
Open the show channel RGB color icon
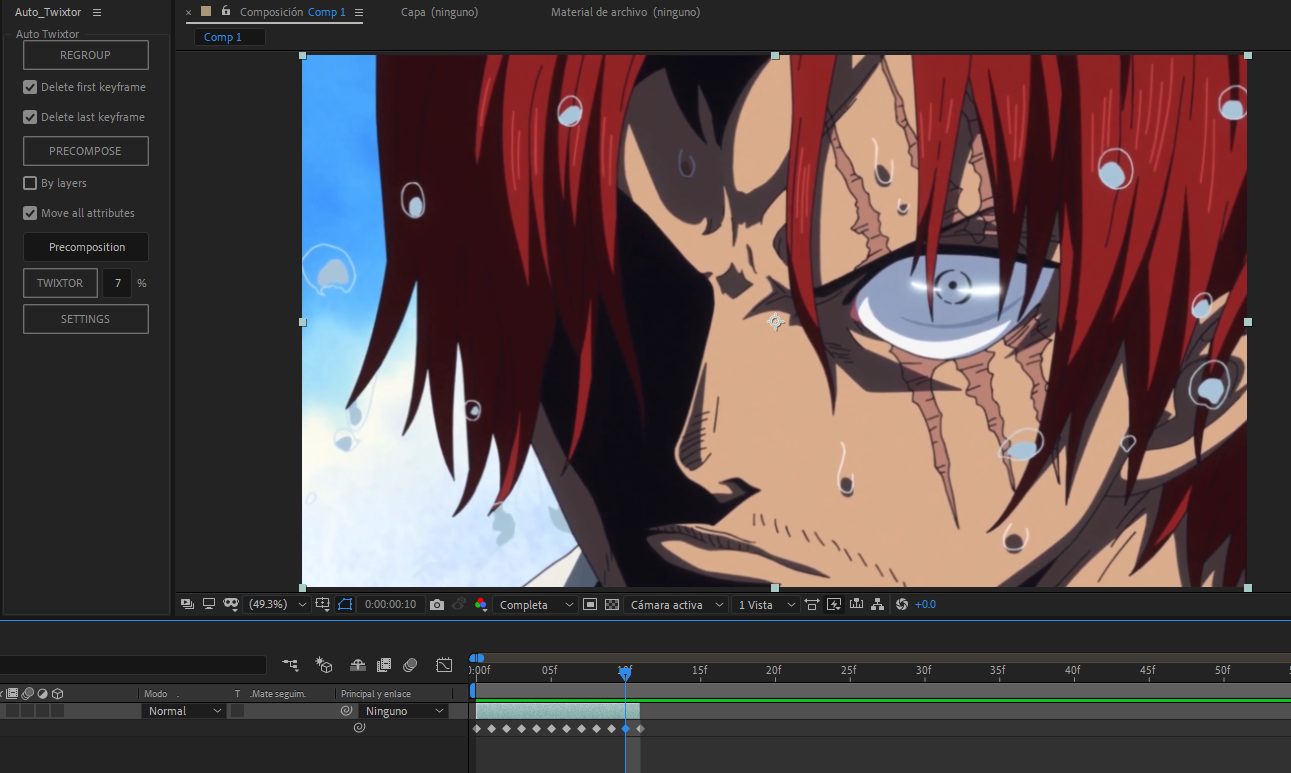[481, 604]
